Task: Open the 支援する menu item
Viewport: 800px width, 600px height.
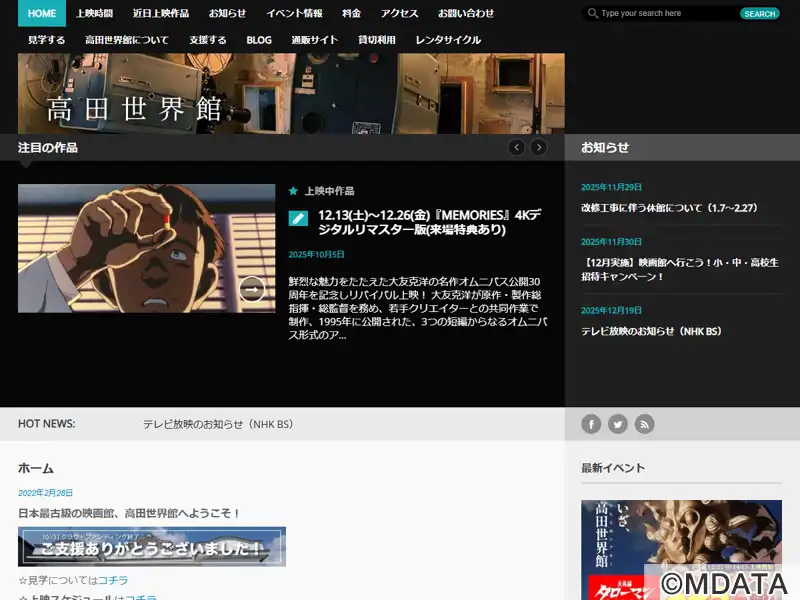Action: coord(208,40)
